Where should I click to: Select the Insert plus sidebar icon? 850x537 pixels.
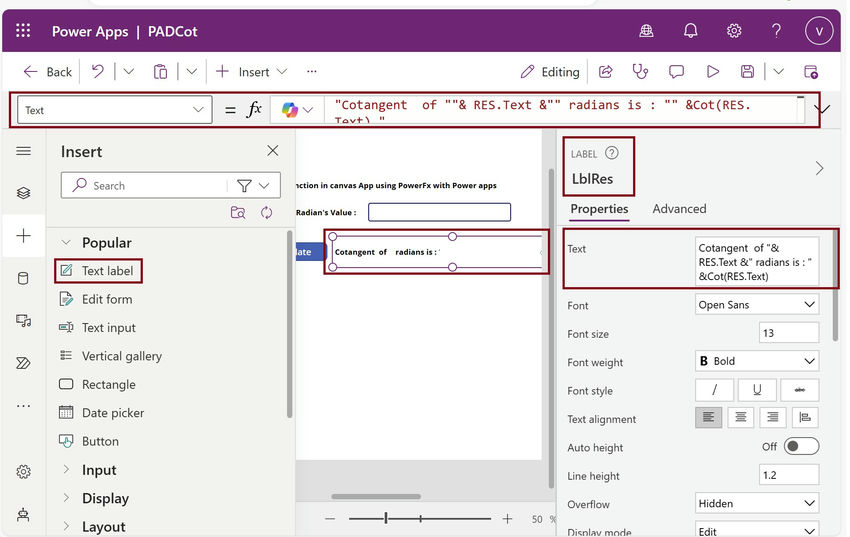[x=23, y=236]
